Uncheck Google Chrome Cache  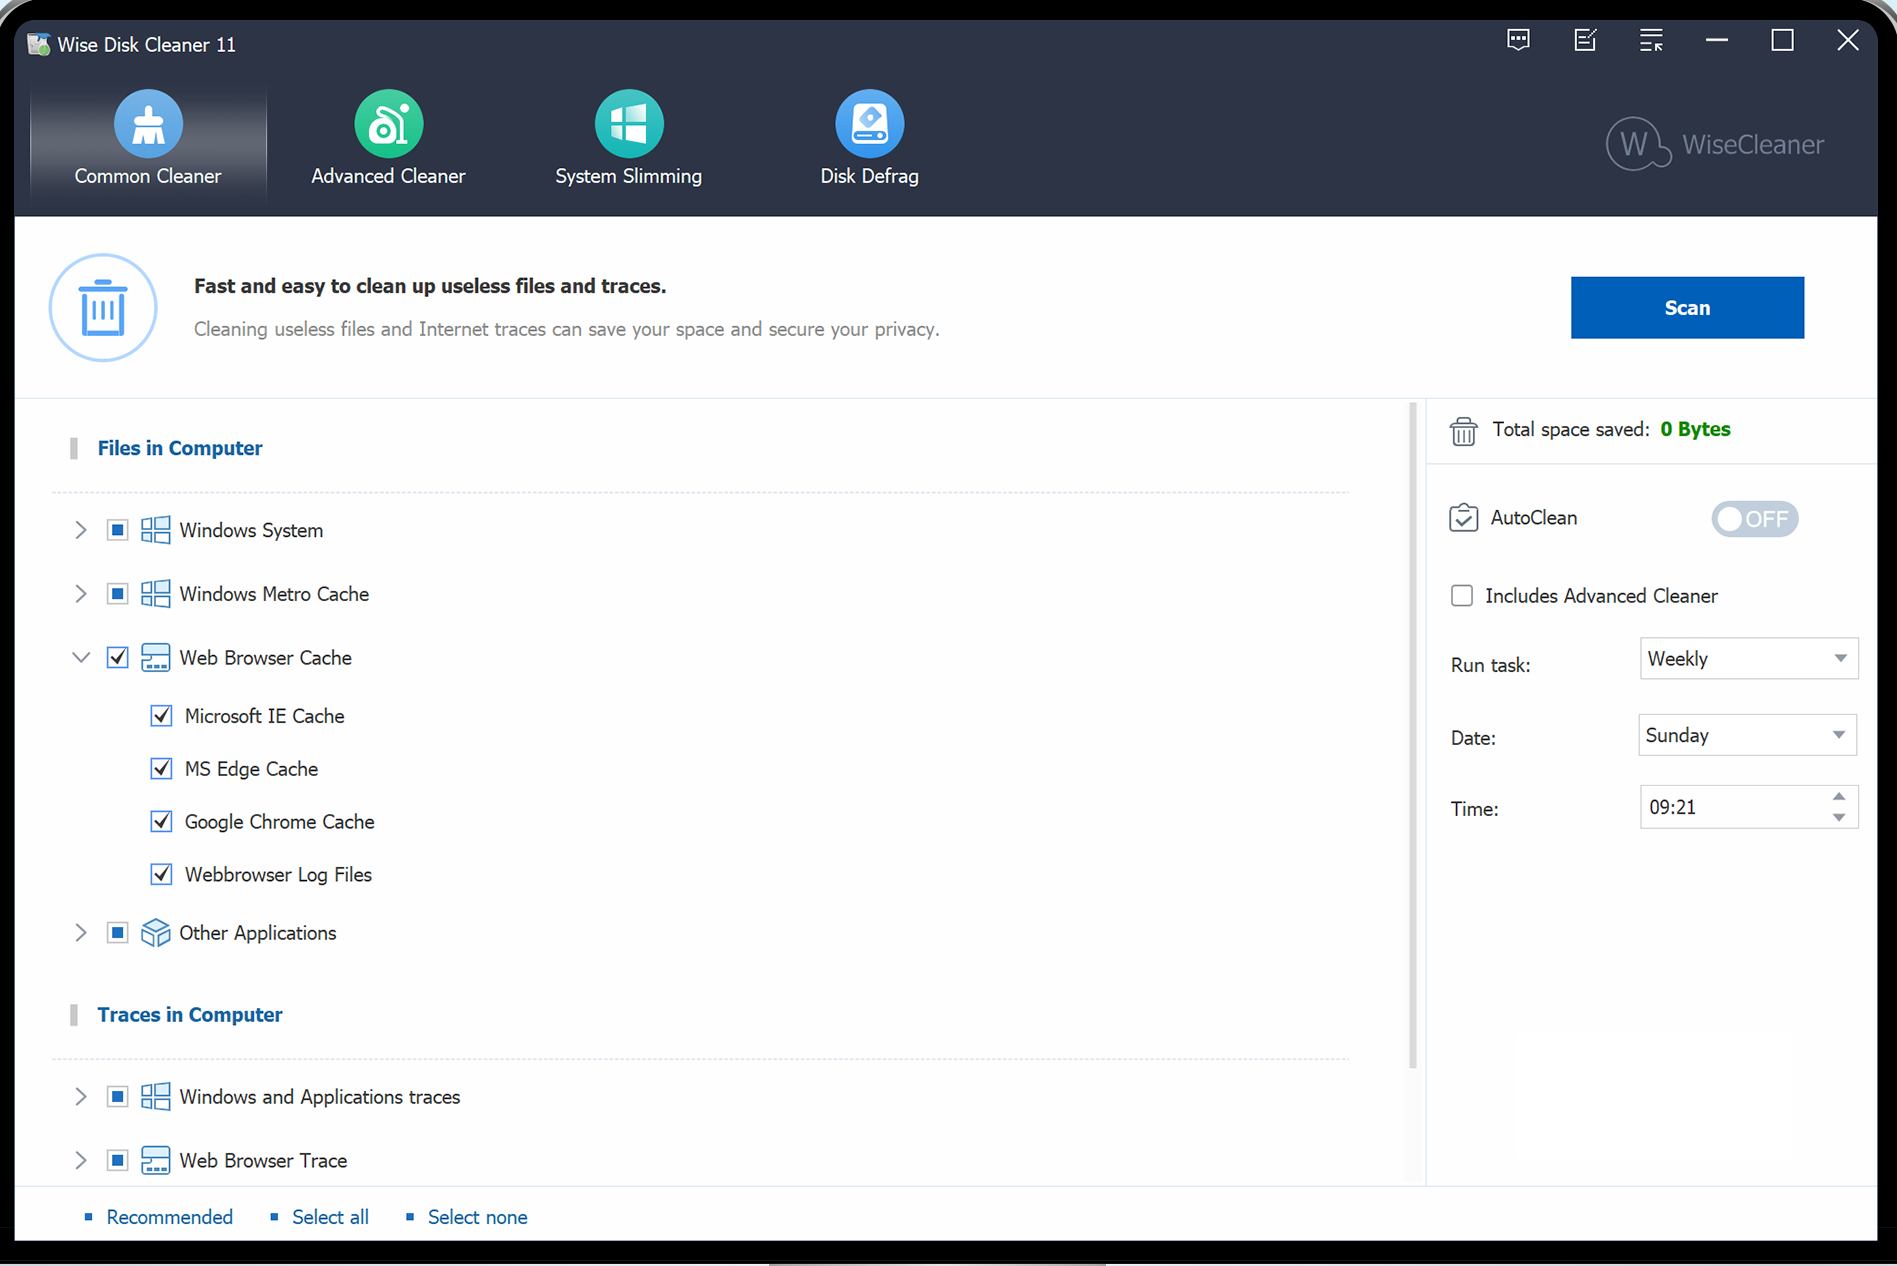tap(161, 822)
